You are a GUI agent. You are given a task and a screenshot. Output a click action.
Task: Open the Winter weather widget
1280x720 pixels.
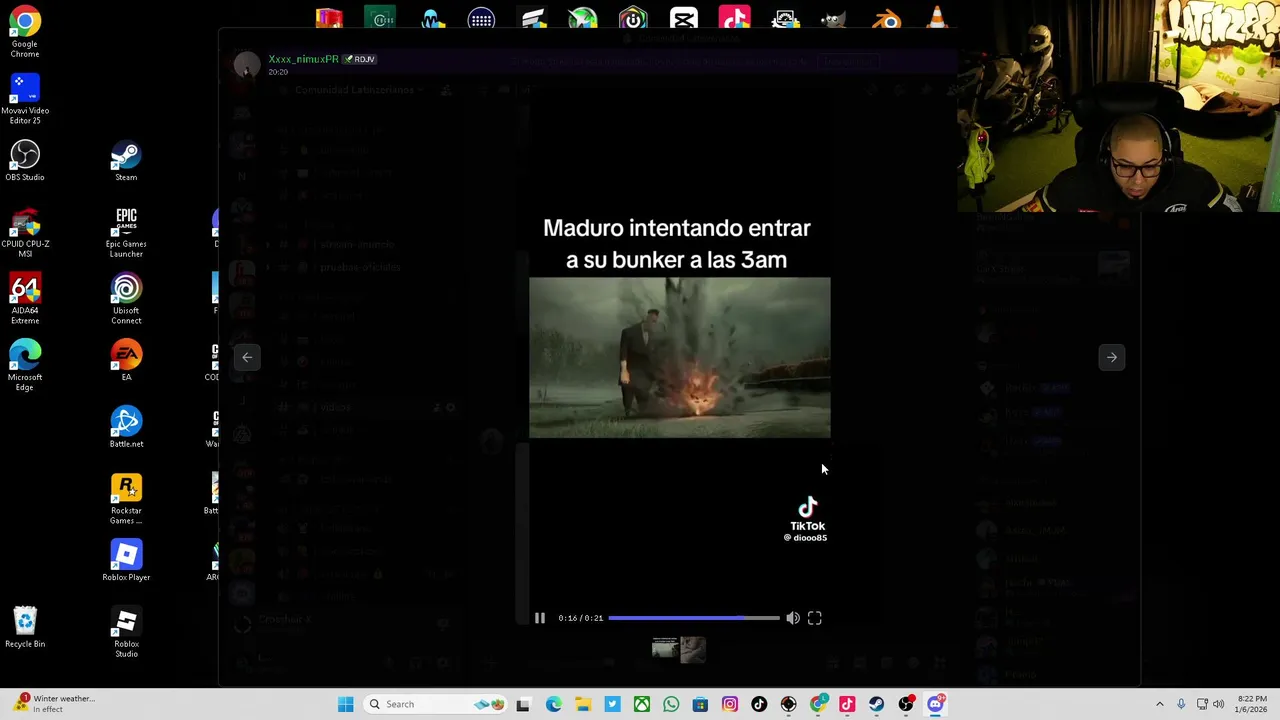(52, 704)
